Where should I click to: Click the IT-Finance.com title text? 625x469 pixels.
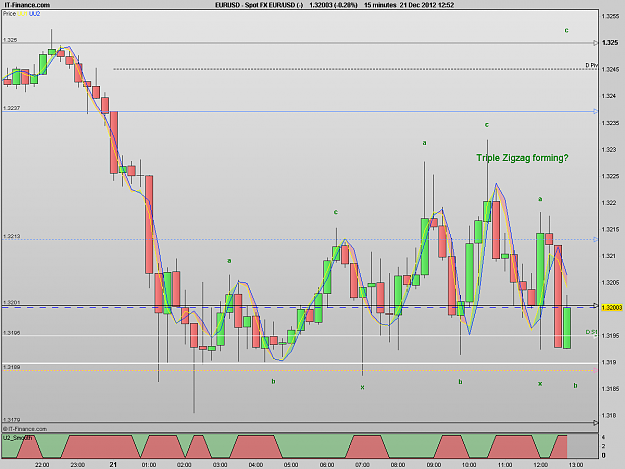[x=27, y=5]
